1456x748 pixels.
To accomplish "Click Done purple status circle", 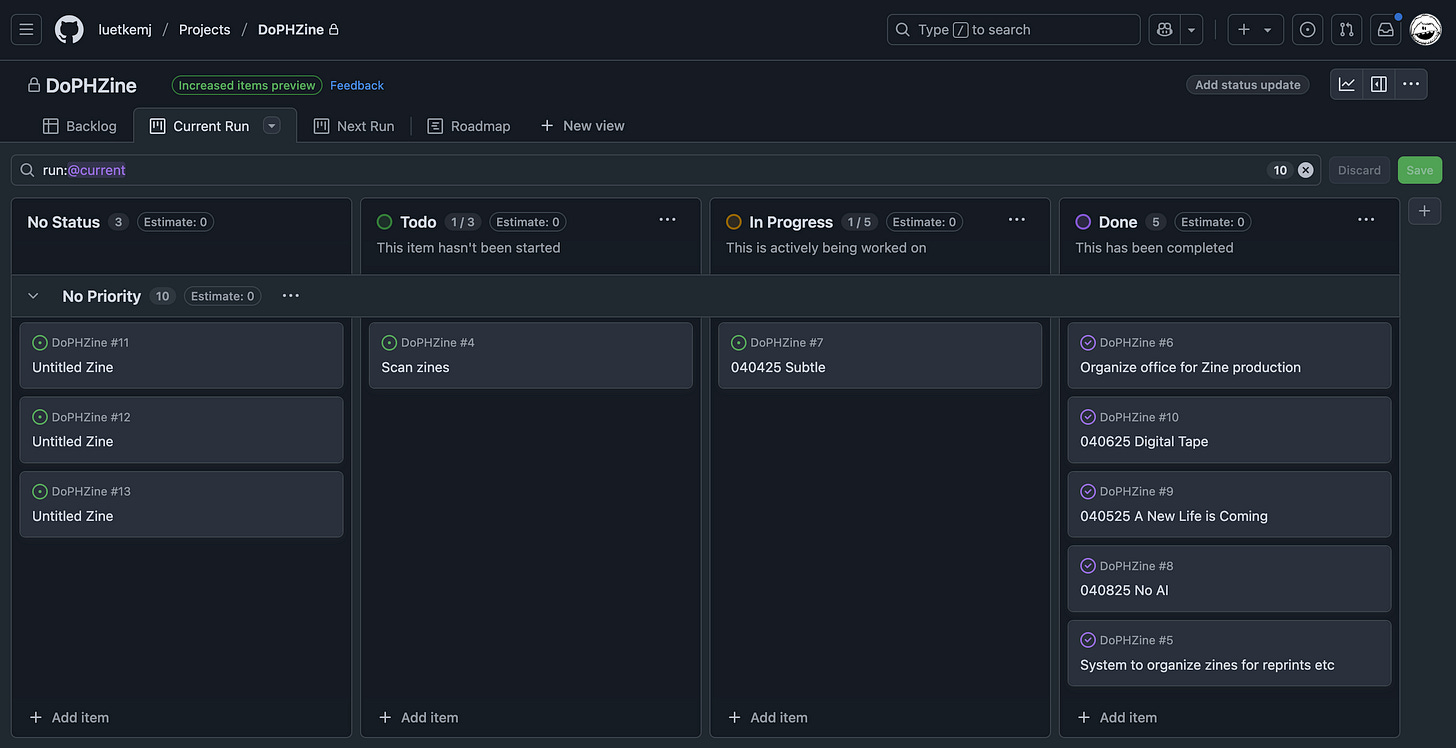I will pyautogui.click(x=1083, y=222).
